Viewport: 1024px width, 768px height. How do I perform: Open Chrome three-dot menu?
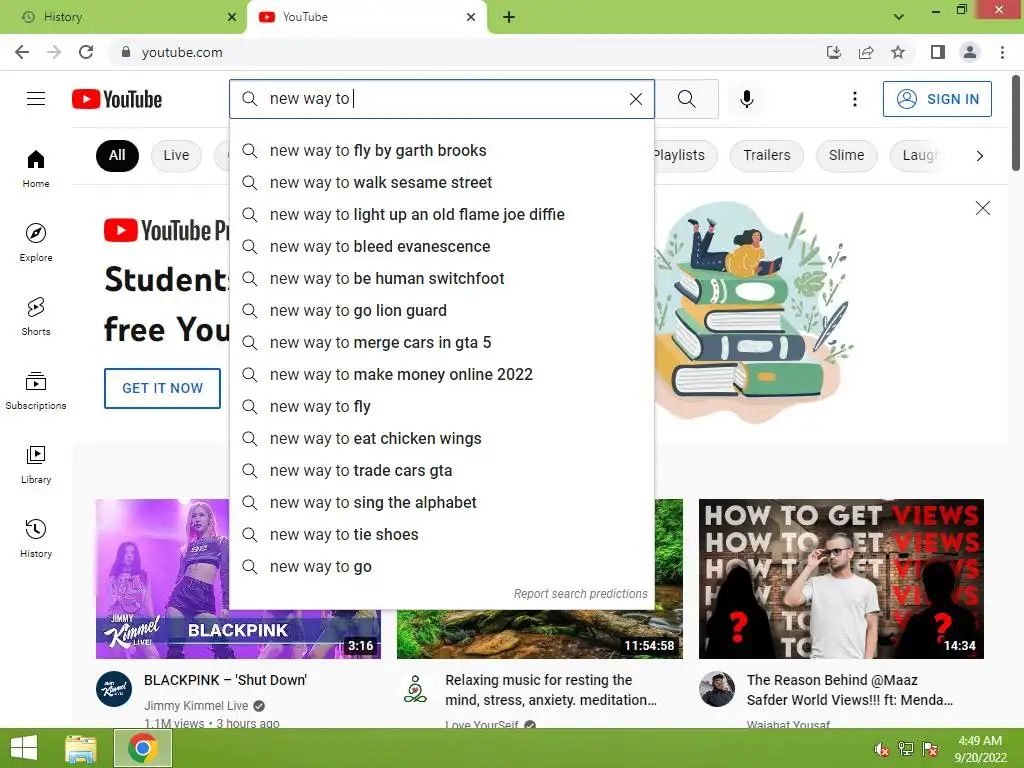(1002, 52)
